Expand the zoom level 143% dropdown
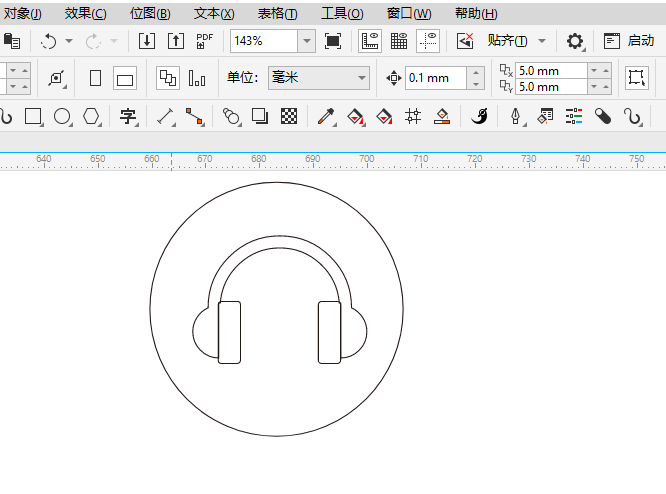 306,41
